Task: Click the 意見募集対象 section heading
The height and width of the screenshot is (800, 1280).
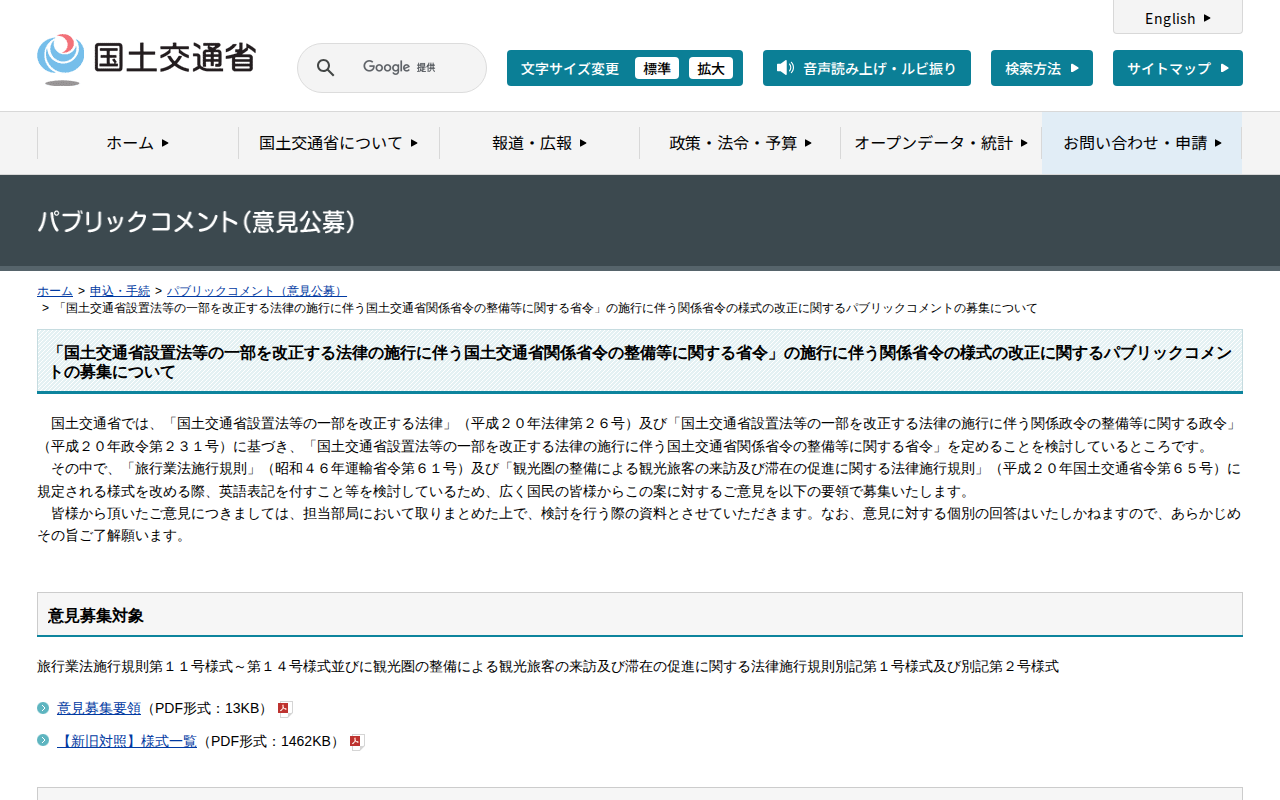Action: [640, 615]
